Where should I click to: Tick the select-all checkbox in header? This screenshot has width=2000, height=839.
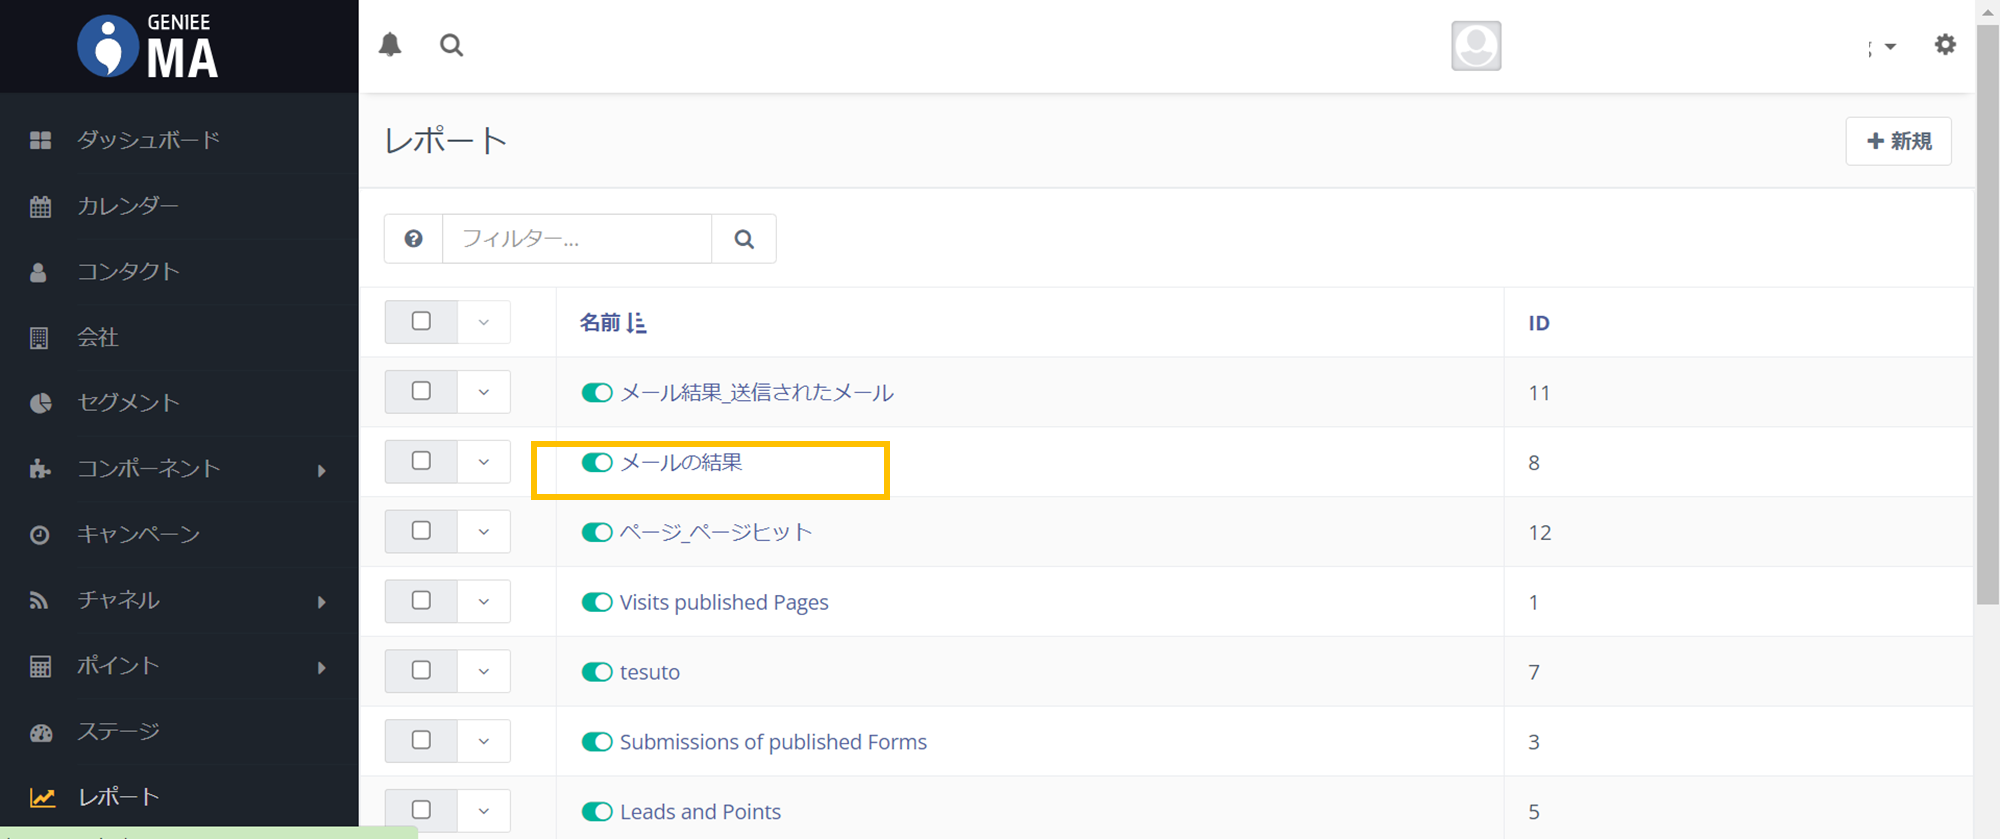(x=421, y=321)
